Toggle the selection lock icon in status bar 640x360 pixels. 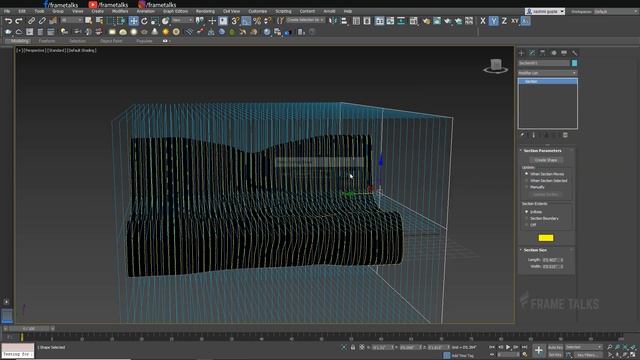tap(353, 347)
